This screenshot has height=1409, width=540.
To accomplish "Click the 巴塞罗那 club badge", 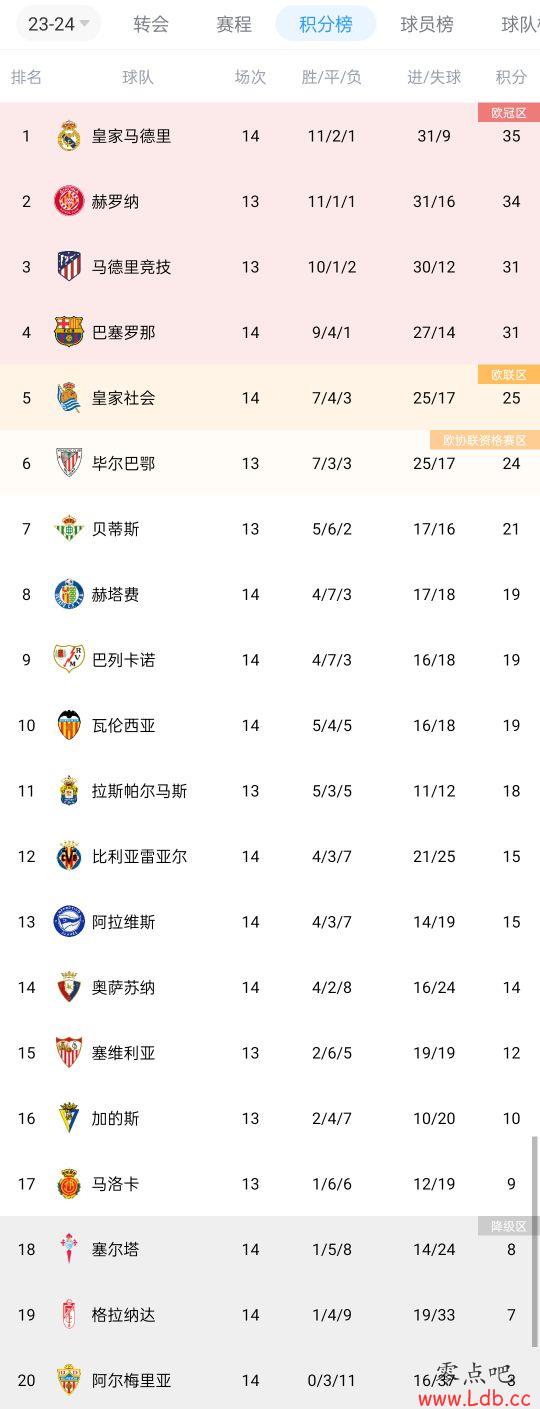I will tap(69, 332).
